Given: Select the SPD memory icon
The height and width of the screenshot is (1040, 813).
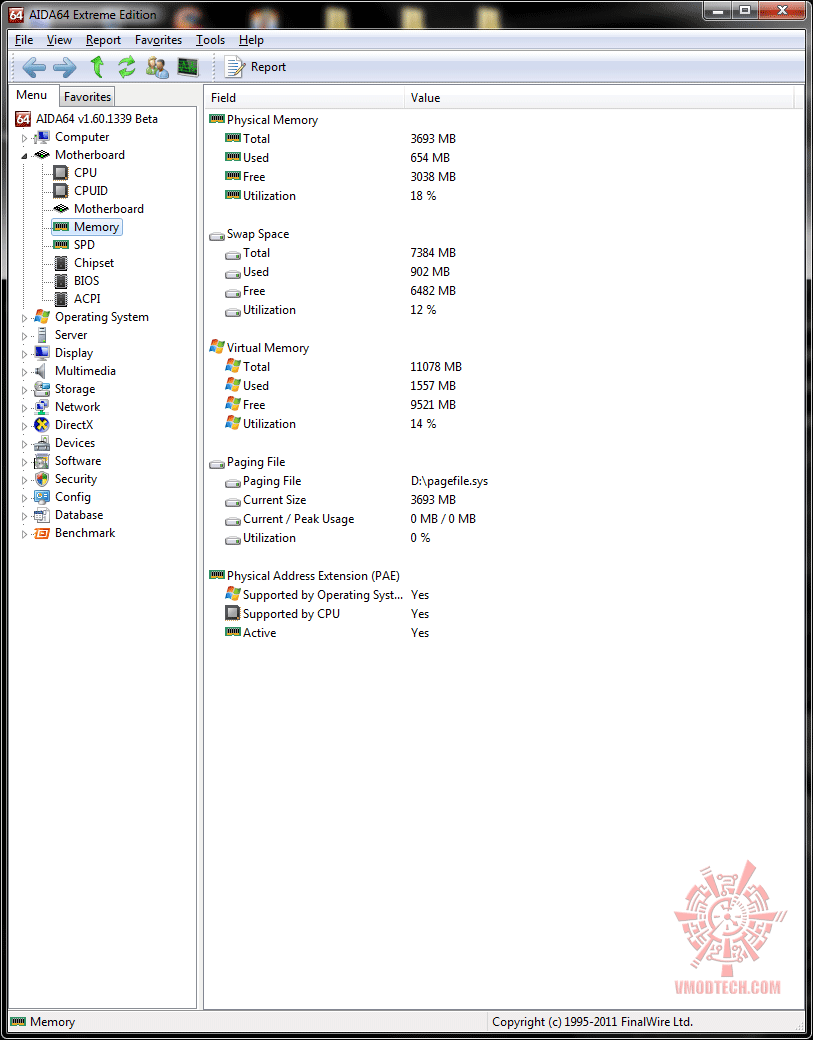Looking at the screenshot, I should click(x=61, y=245).
